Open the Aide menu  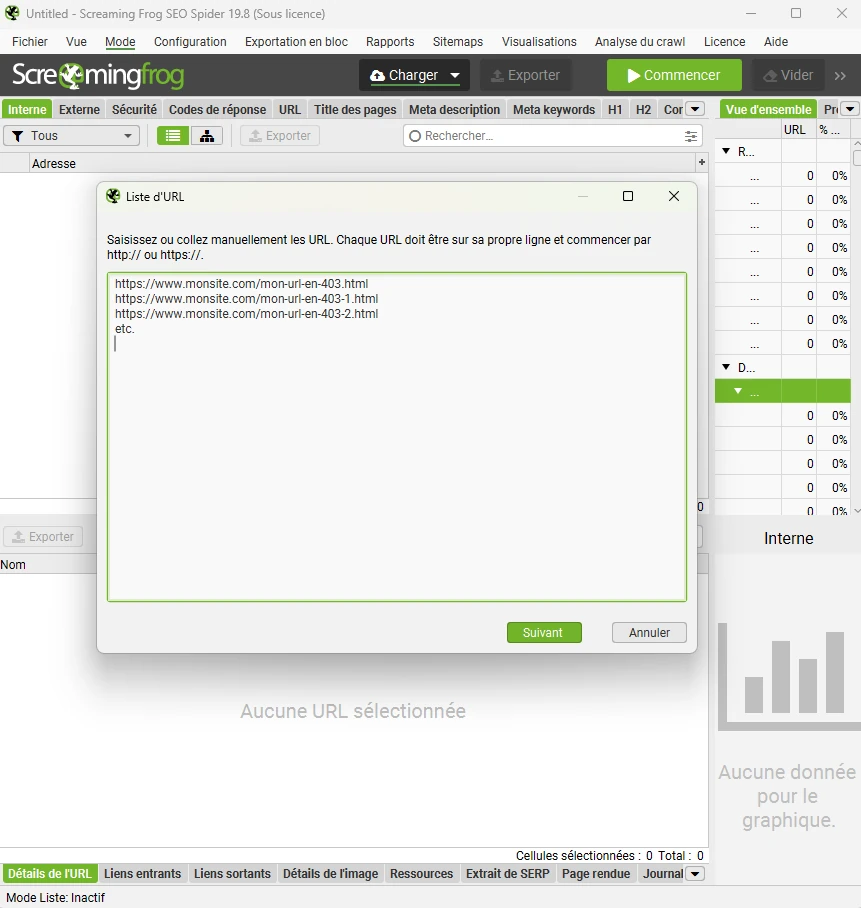pos(775,42)
